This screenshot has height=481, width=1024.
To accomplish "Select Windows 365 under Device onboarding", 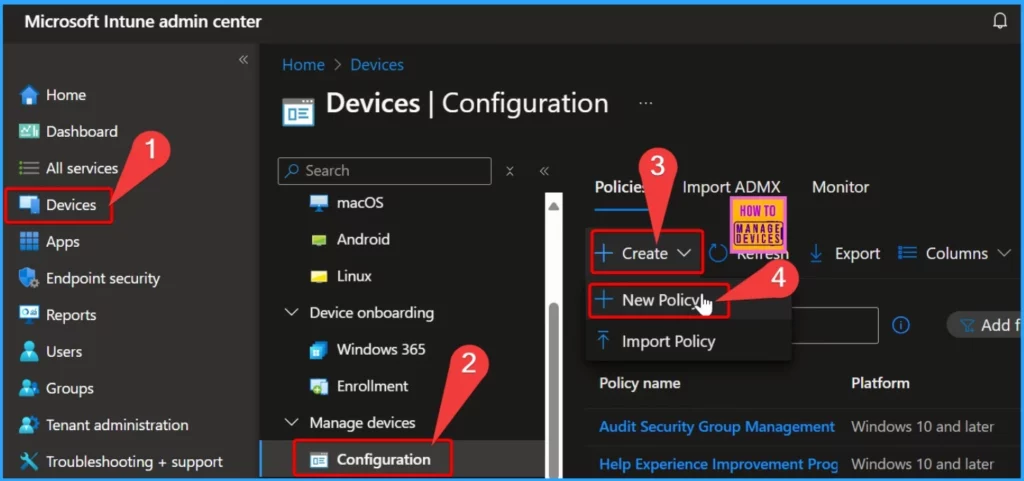I will [381, 349].
